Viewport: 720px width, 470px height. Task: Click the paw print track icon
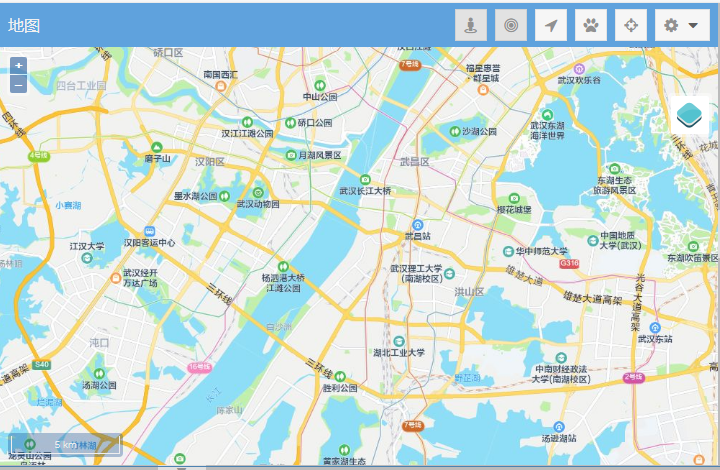(x=590, y=26)
